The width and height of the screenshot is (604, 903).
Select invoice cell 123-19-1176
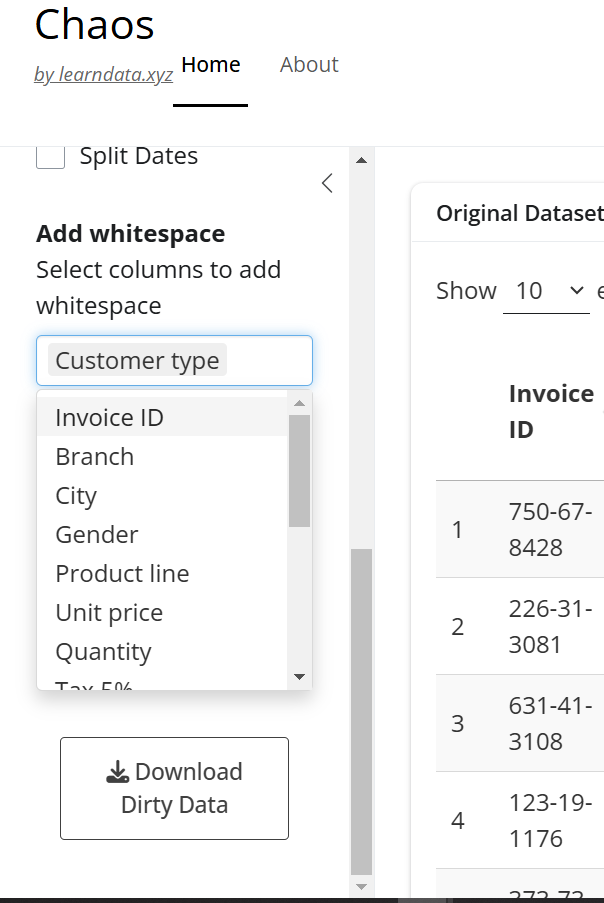click(x=550, y=820)
